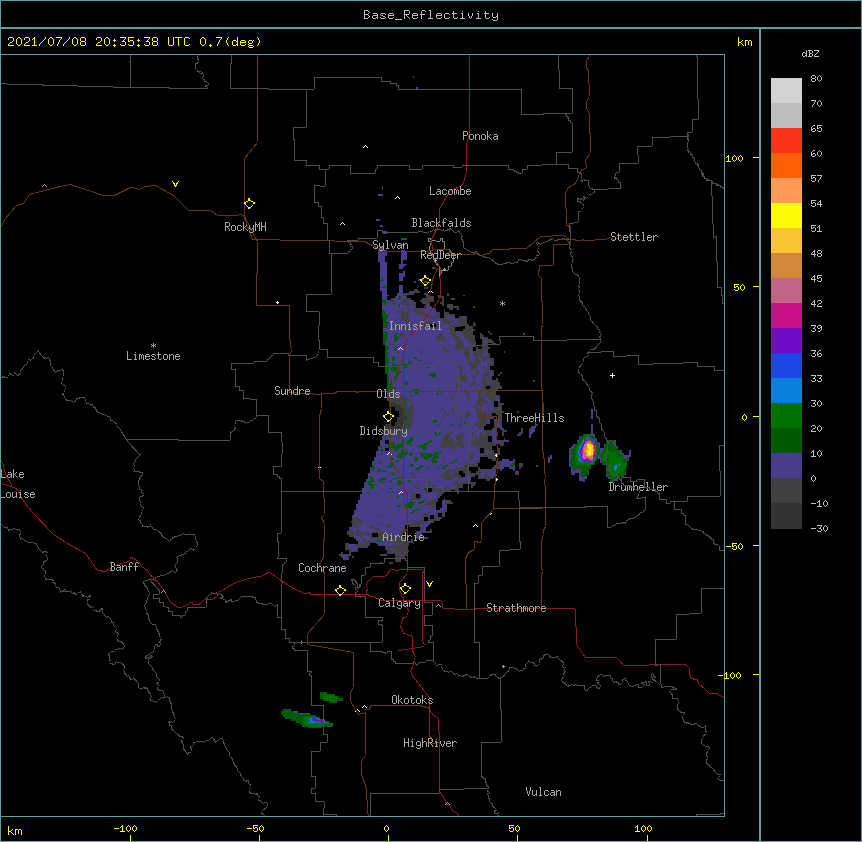862x842 pixels.
Task: Click the Limestone label
Action: point(153,356)
